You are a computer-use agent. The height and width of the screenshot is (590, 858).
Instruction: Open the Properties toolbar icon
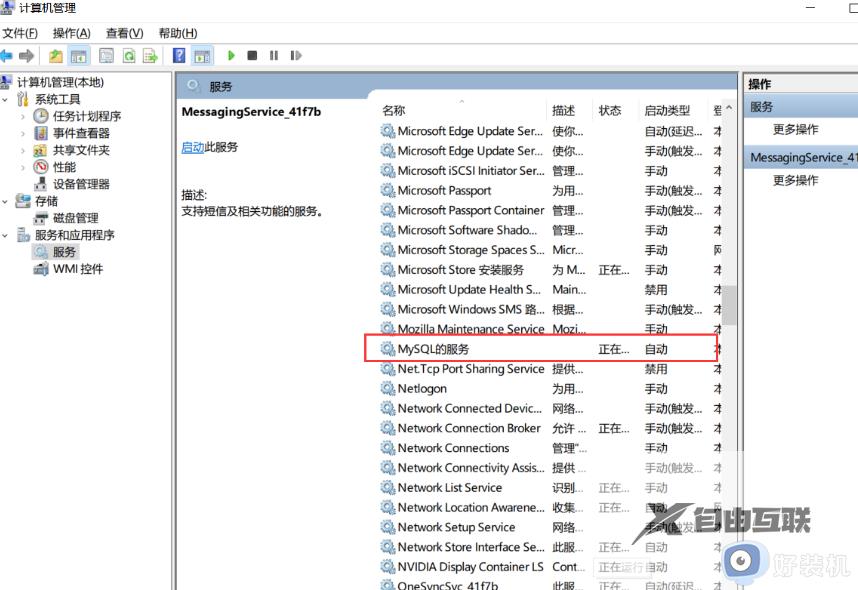pyautogui.click(x=107, y=55)
